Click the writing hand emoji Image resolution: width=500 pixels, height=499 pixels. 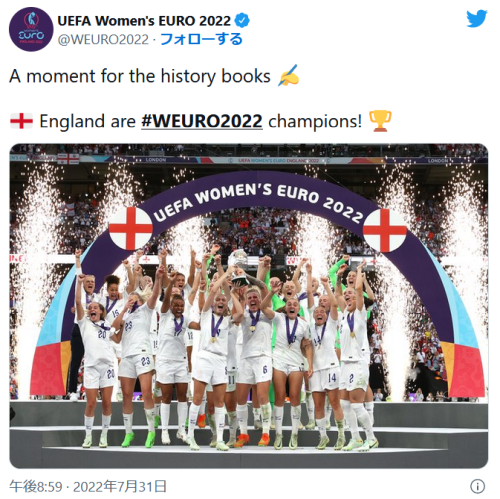[x=289, y=76]
